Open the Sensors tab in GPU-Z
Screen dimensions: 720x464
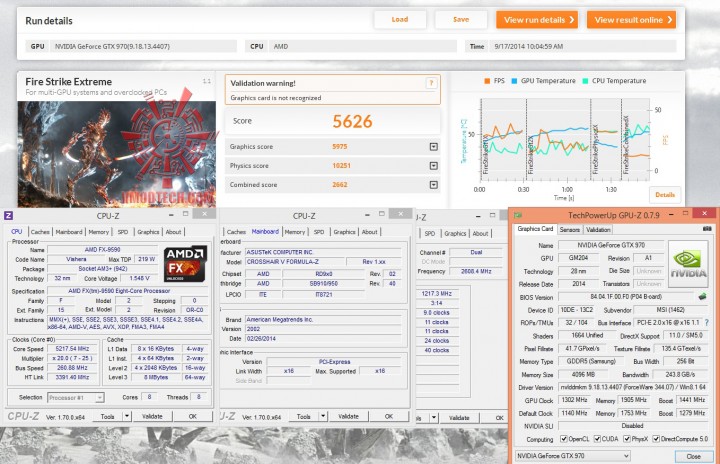click(x=569, y=229)
